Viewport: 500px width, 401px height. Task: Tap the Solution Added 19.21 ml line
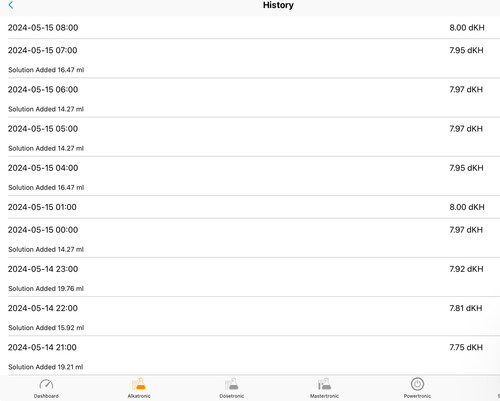pos(46,367)
